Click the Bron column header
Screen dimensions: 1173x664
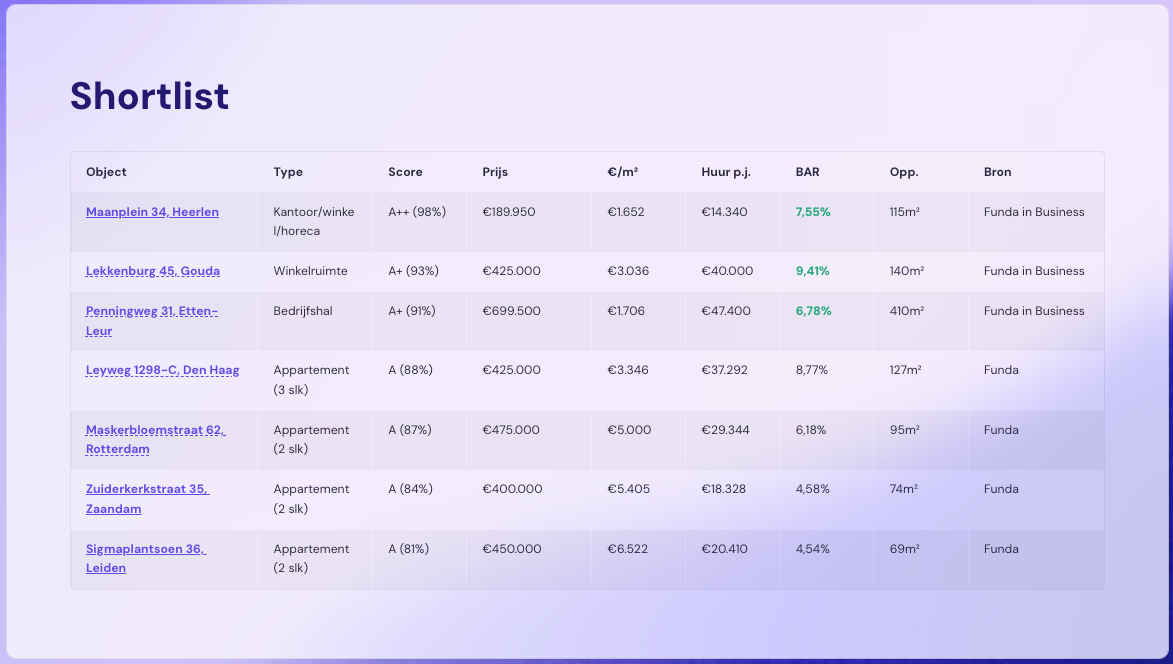click(x=997, y=172)
